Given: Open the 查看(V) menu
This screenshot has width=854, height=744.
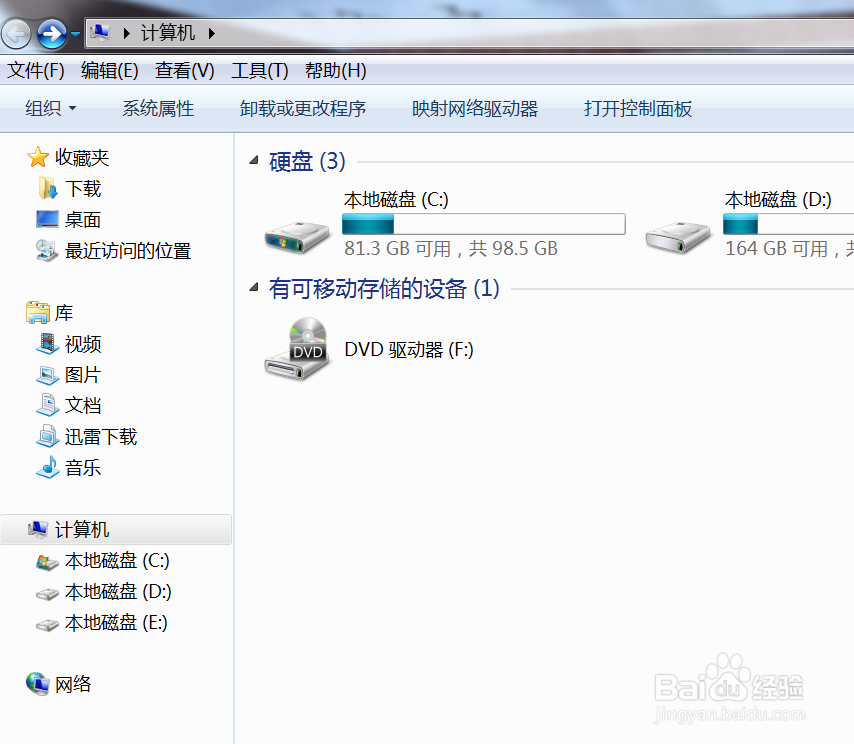Looking at the screenshot, I should 185,70.
